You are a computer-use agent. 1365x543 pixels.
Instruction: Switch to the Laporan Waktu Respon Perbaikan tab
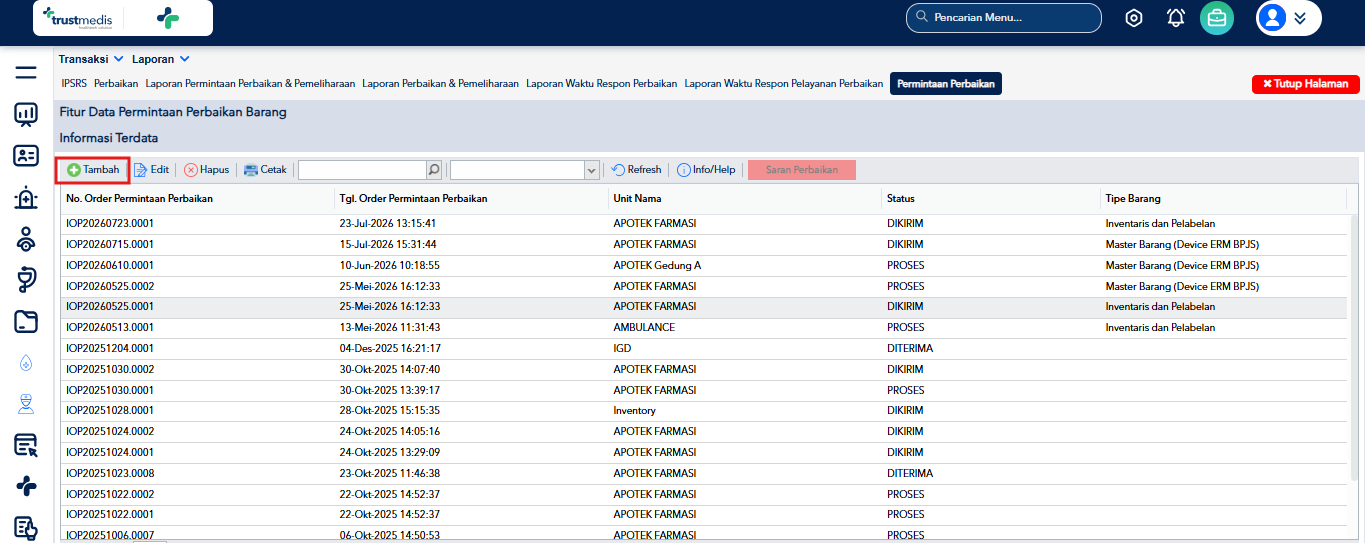601,84
